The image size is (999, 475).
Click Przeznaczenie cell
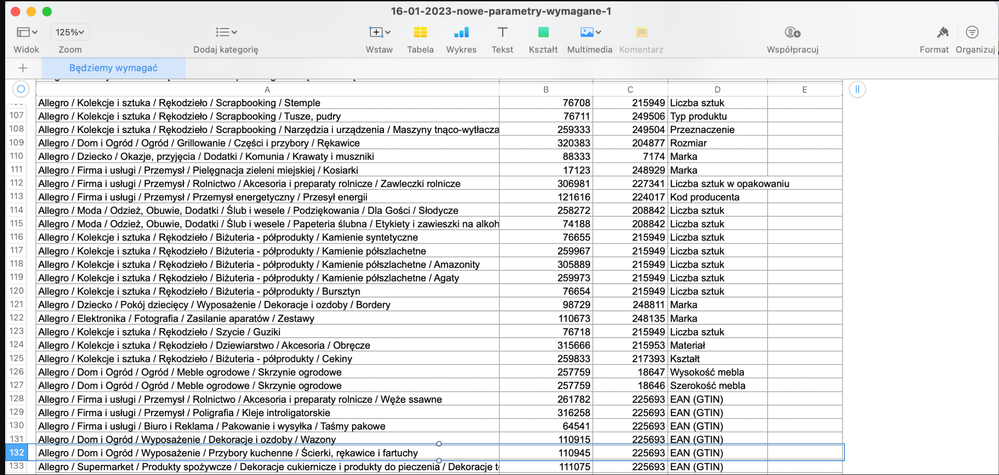[x=717, y=129]
